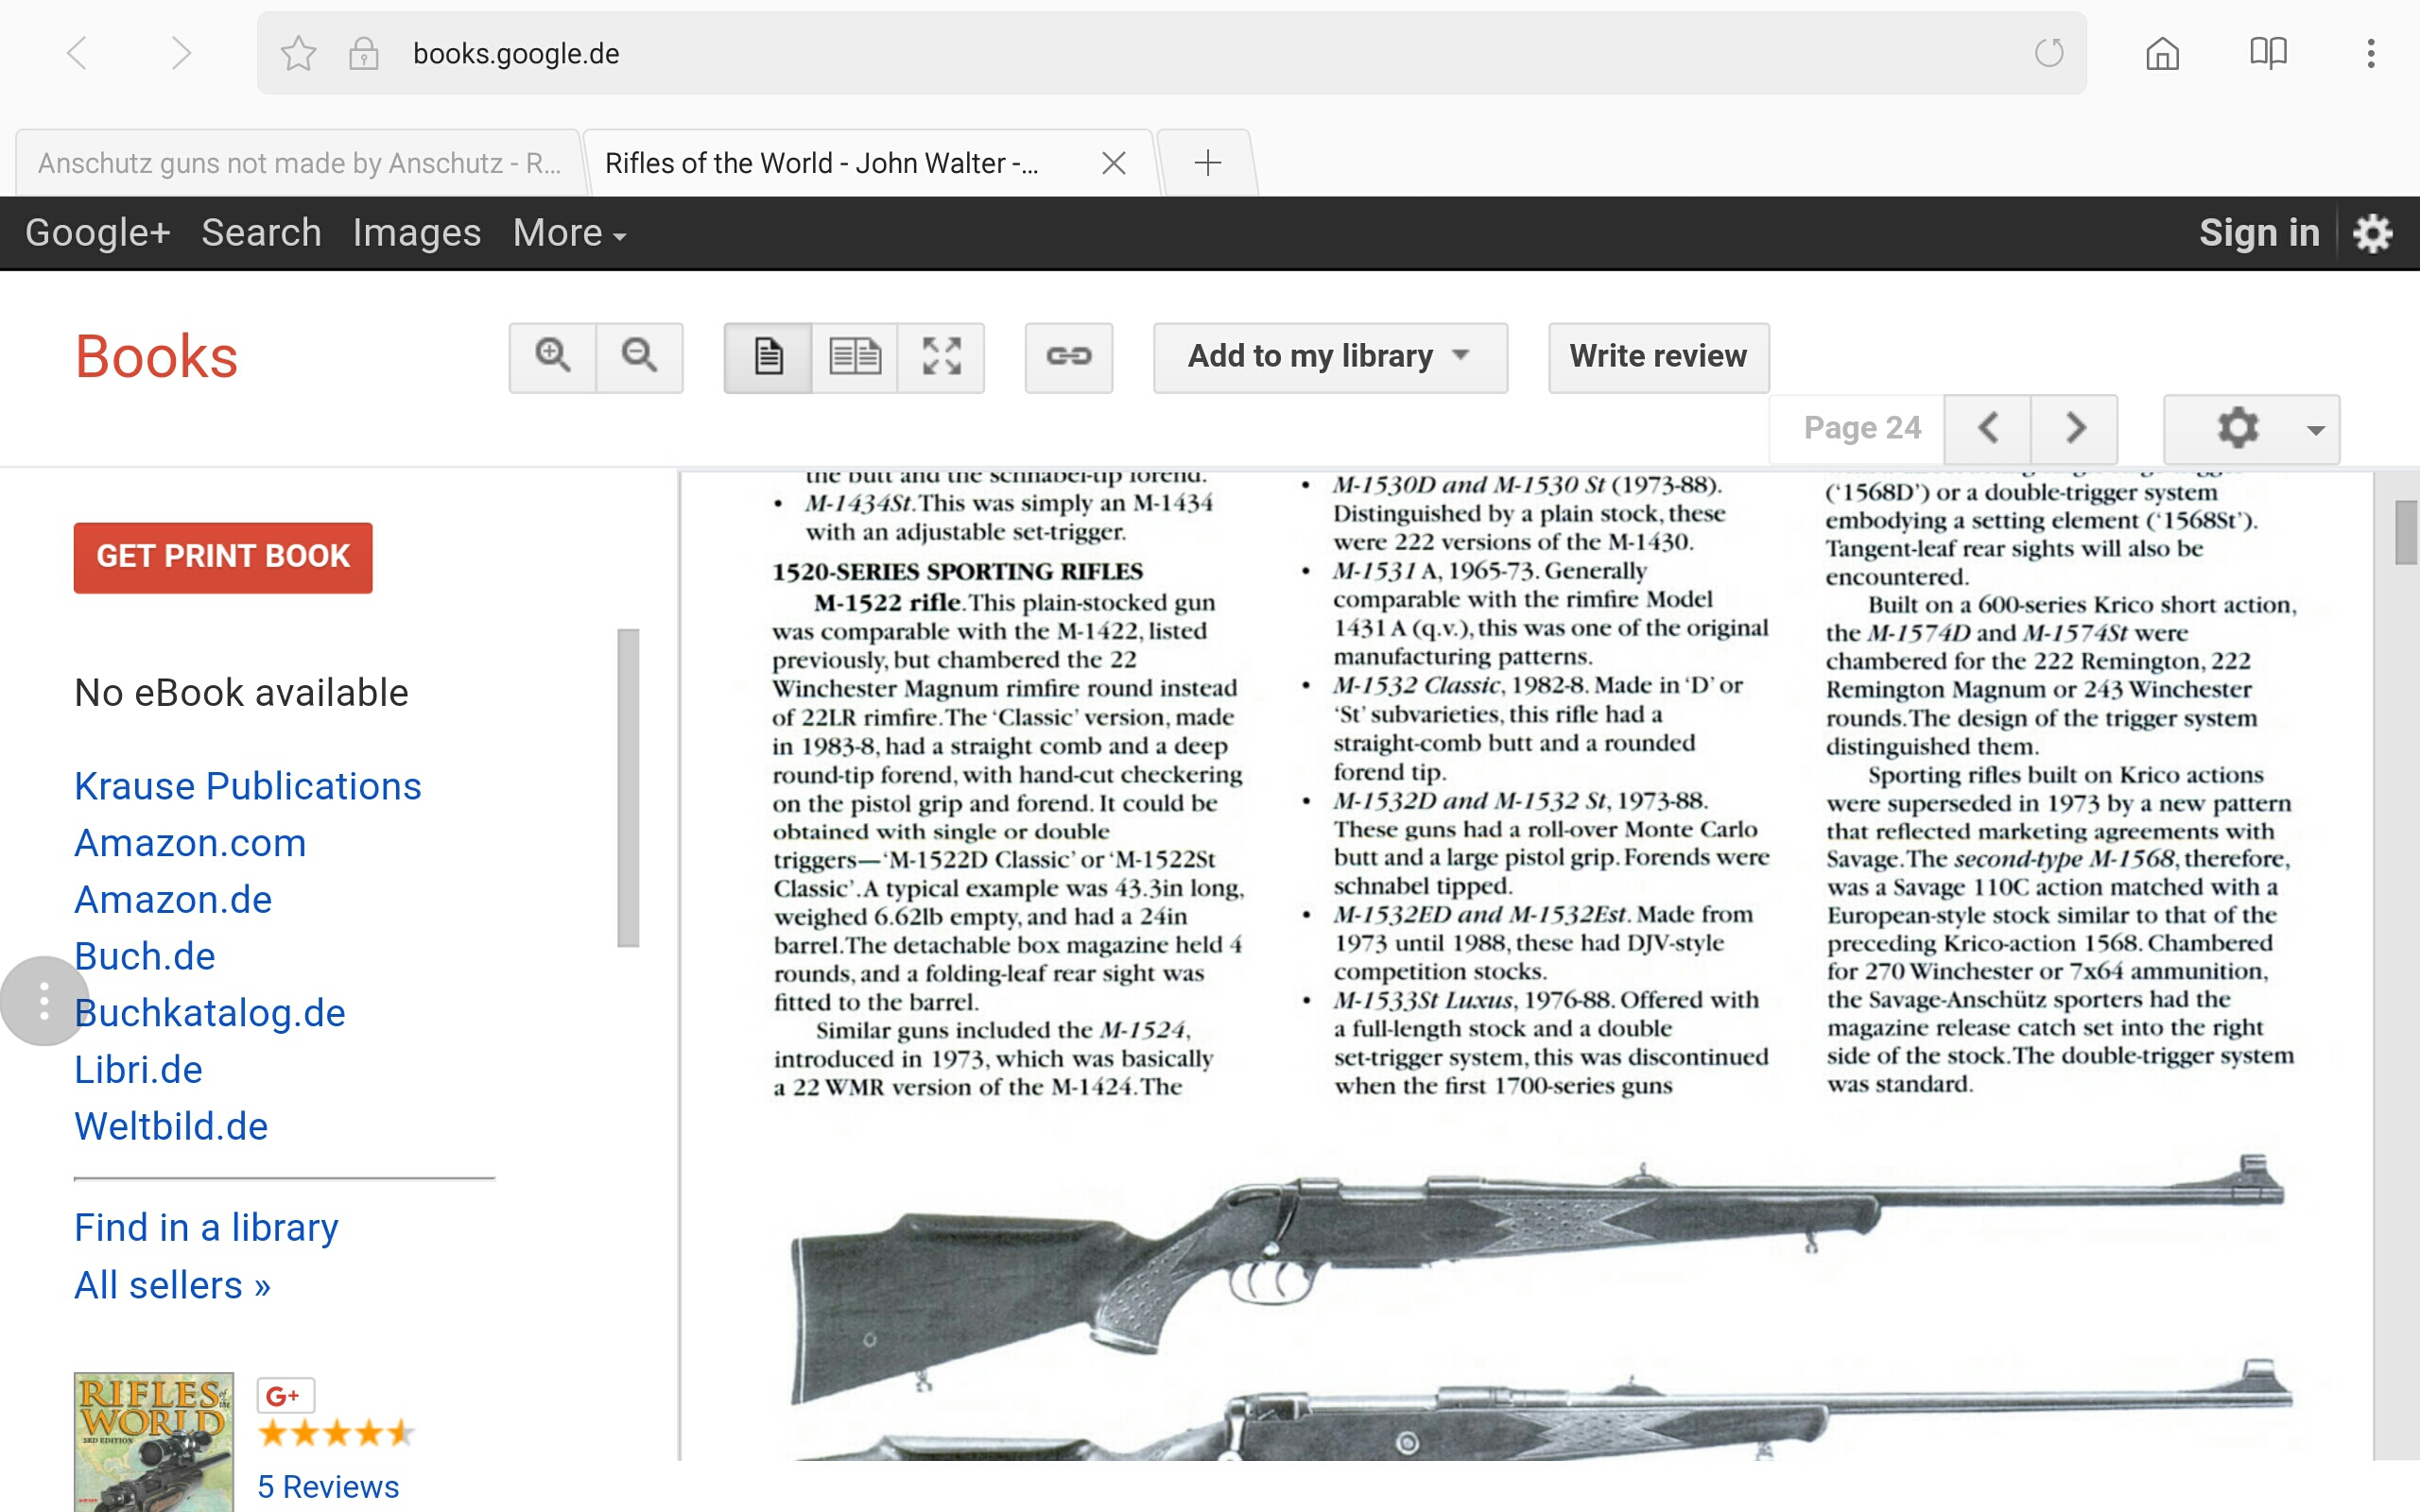Click All sellers link
The height and width of the screenshot is (1512, 2420).
pyautogui.click(x=172, y=1285)
